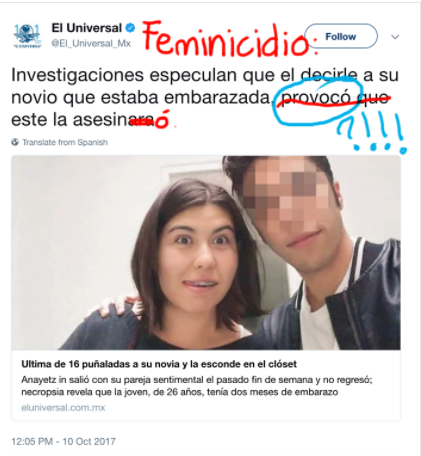Click the article description text

pyautogui.click(x=197, y=386)
